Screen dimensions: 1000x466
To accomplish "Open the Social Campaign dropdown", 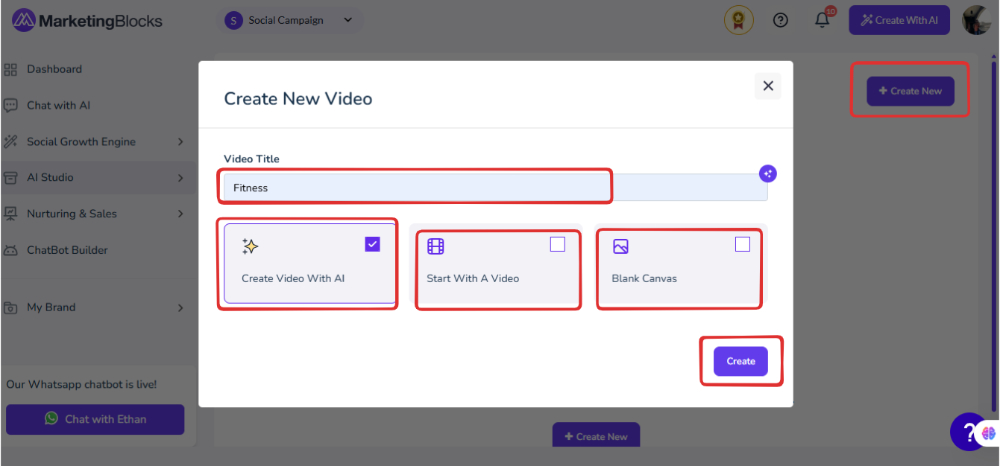I will (x=289, y=20).
